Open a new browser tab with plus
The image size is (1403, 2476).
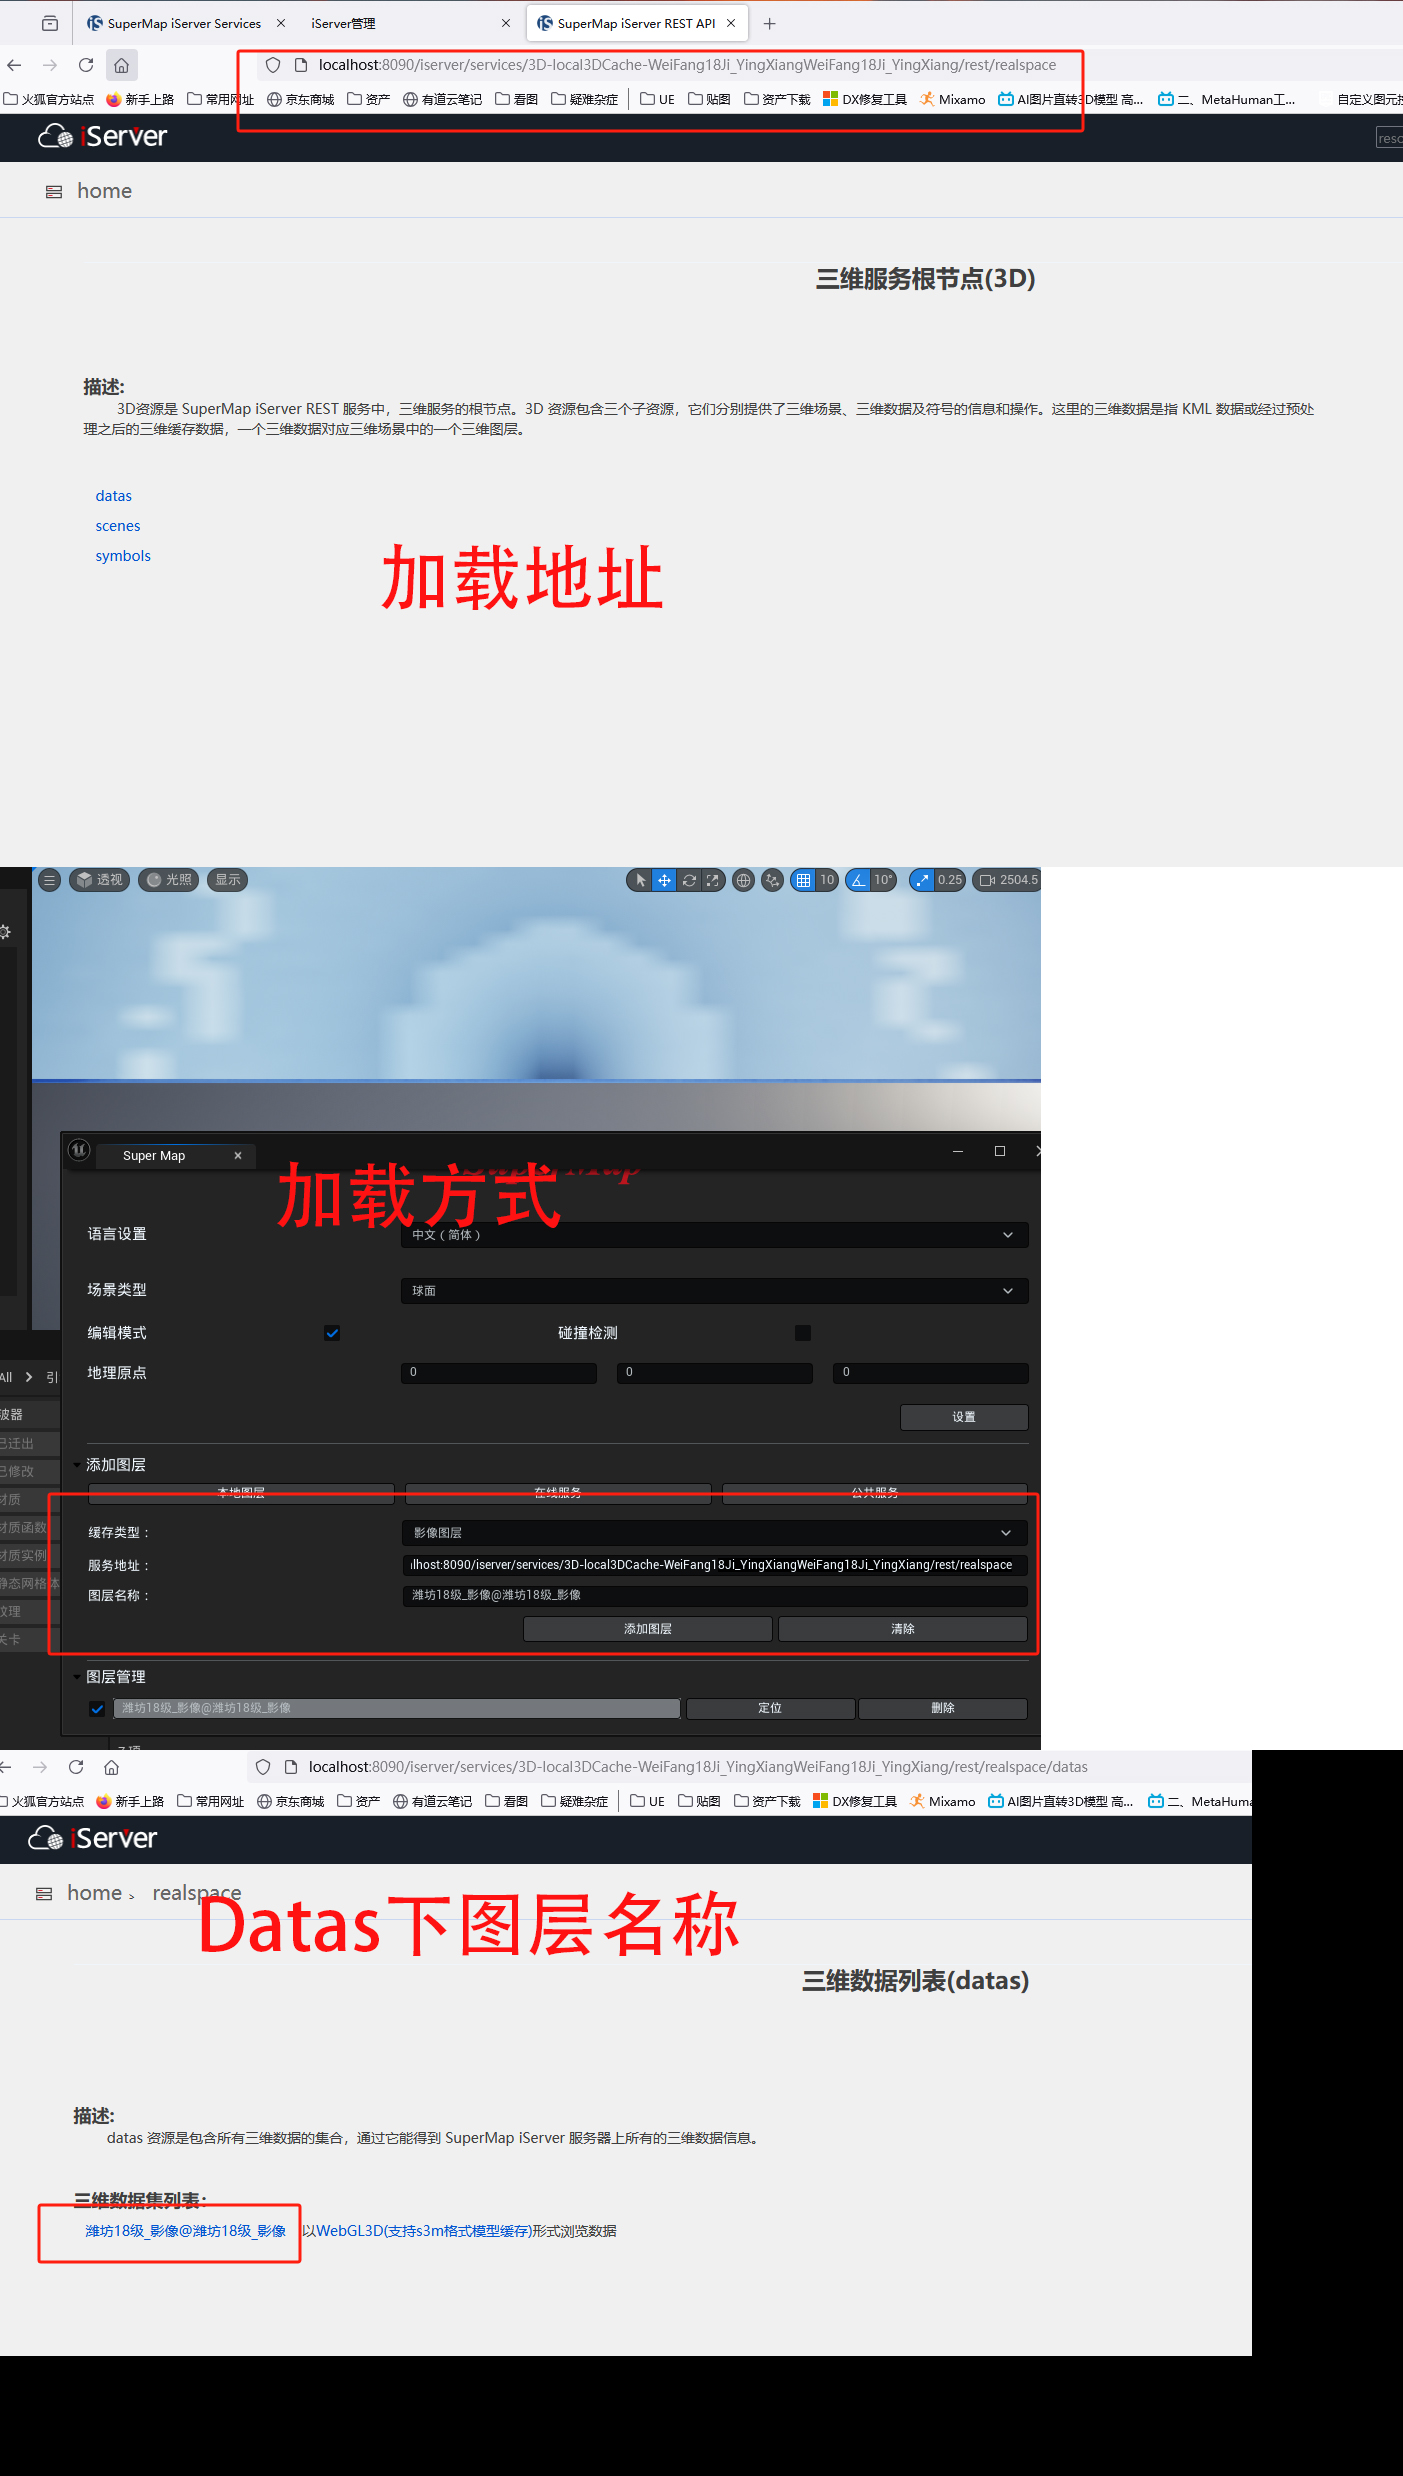(769, 23)
